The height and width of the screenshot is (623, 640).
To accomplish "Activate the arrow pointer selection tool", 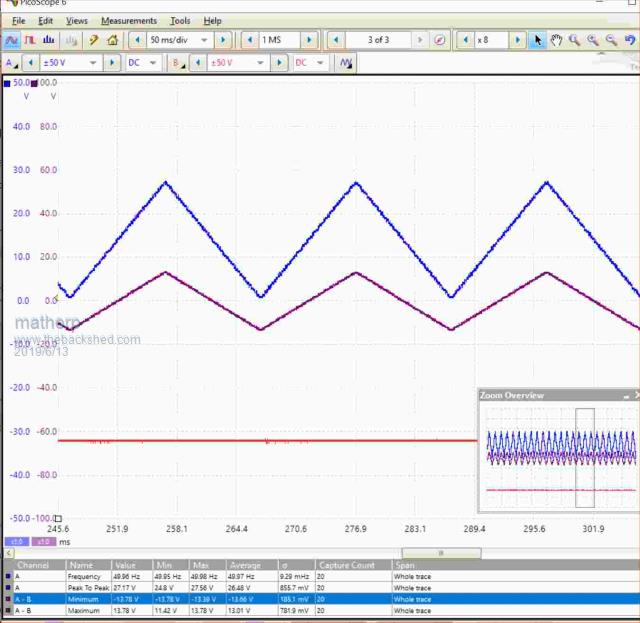I will coord(538,40).
